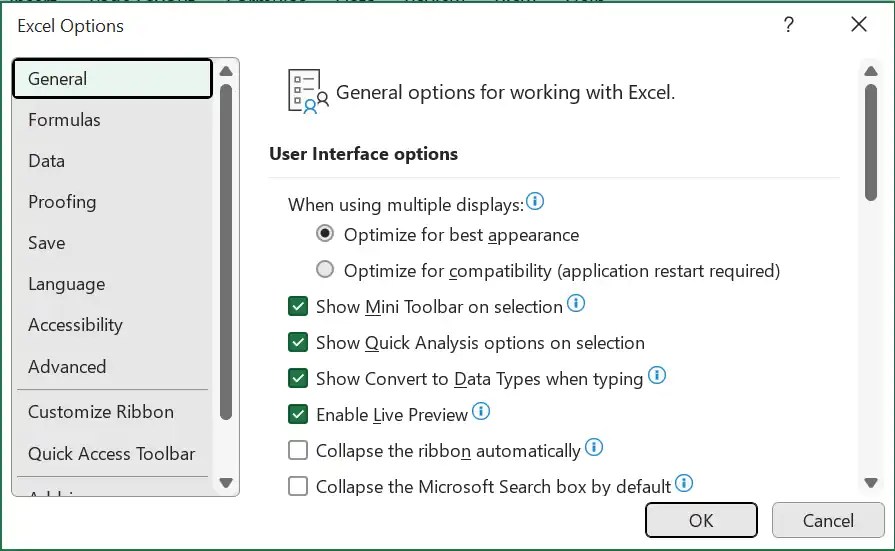The height and width of the screenshot is (551, 895).
Task: Uncheck Show Mini Toolbar on selection
Action: pos(298,307)
